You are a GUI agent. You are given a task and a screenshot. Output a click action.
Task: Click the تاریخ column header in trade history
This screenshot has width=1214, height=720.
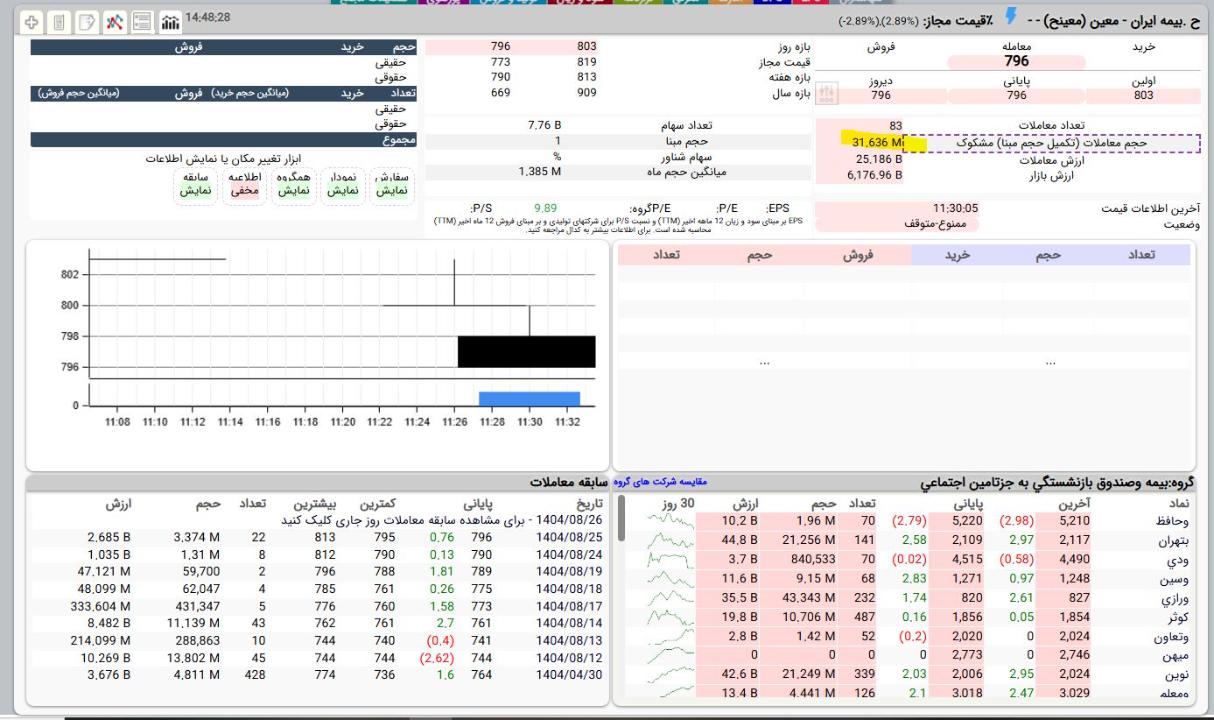pos(584,504)
